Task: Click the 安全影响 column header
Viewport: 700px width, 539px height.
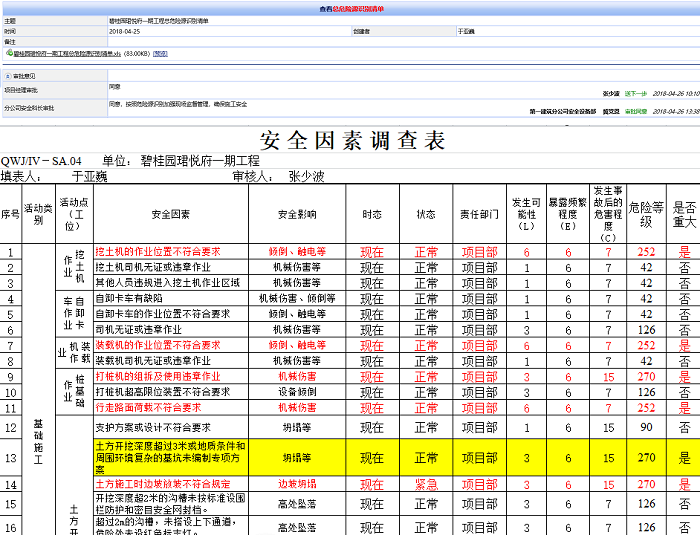Action: 297,214
